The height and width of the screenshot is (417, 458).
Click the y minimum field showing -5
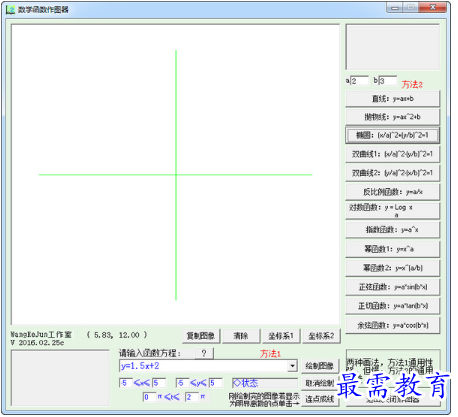coord(182,383)
